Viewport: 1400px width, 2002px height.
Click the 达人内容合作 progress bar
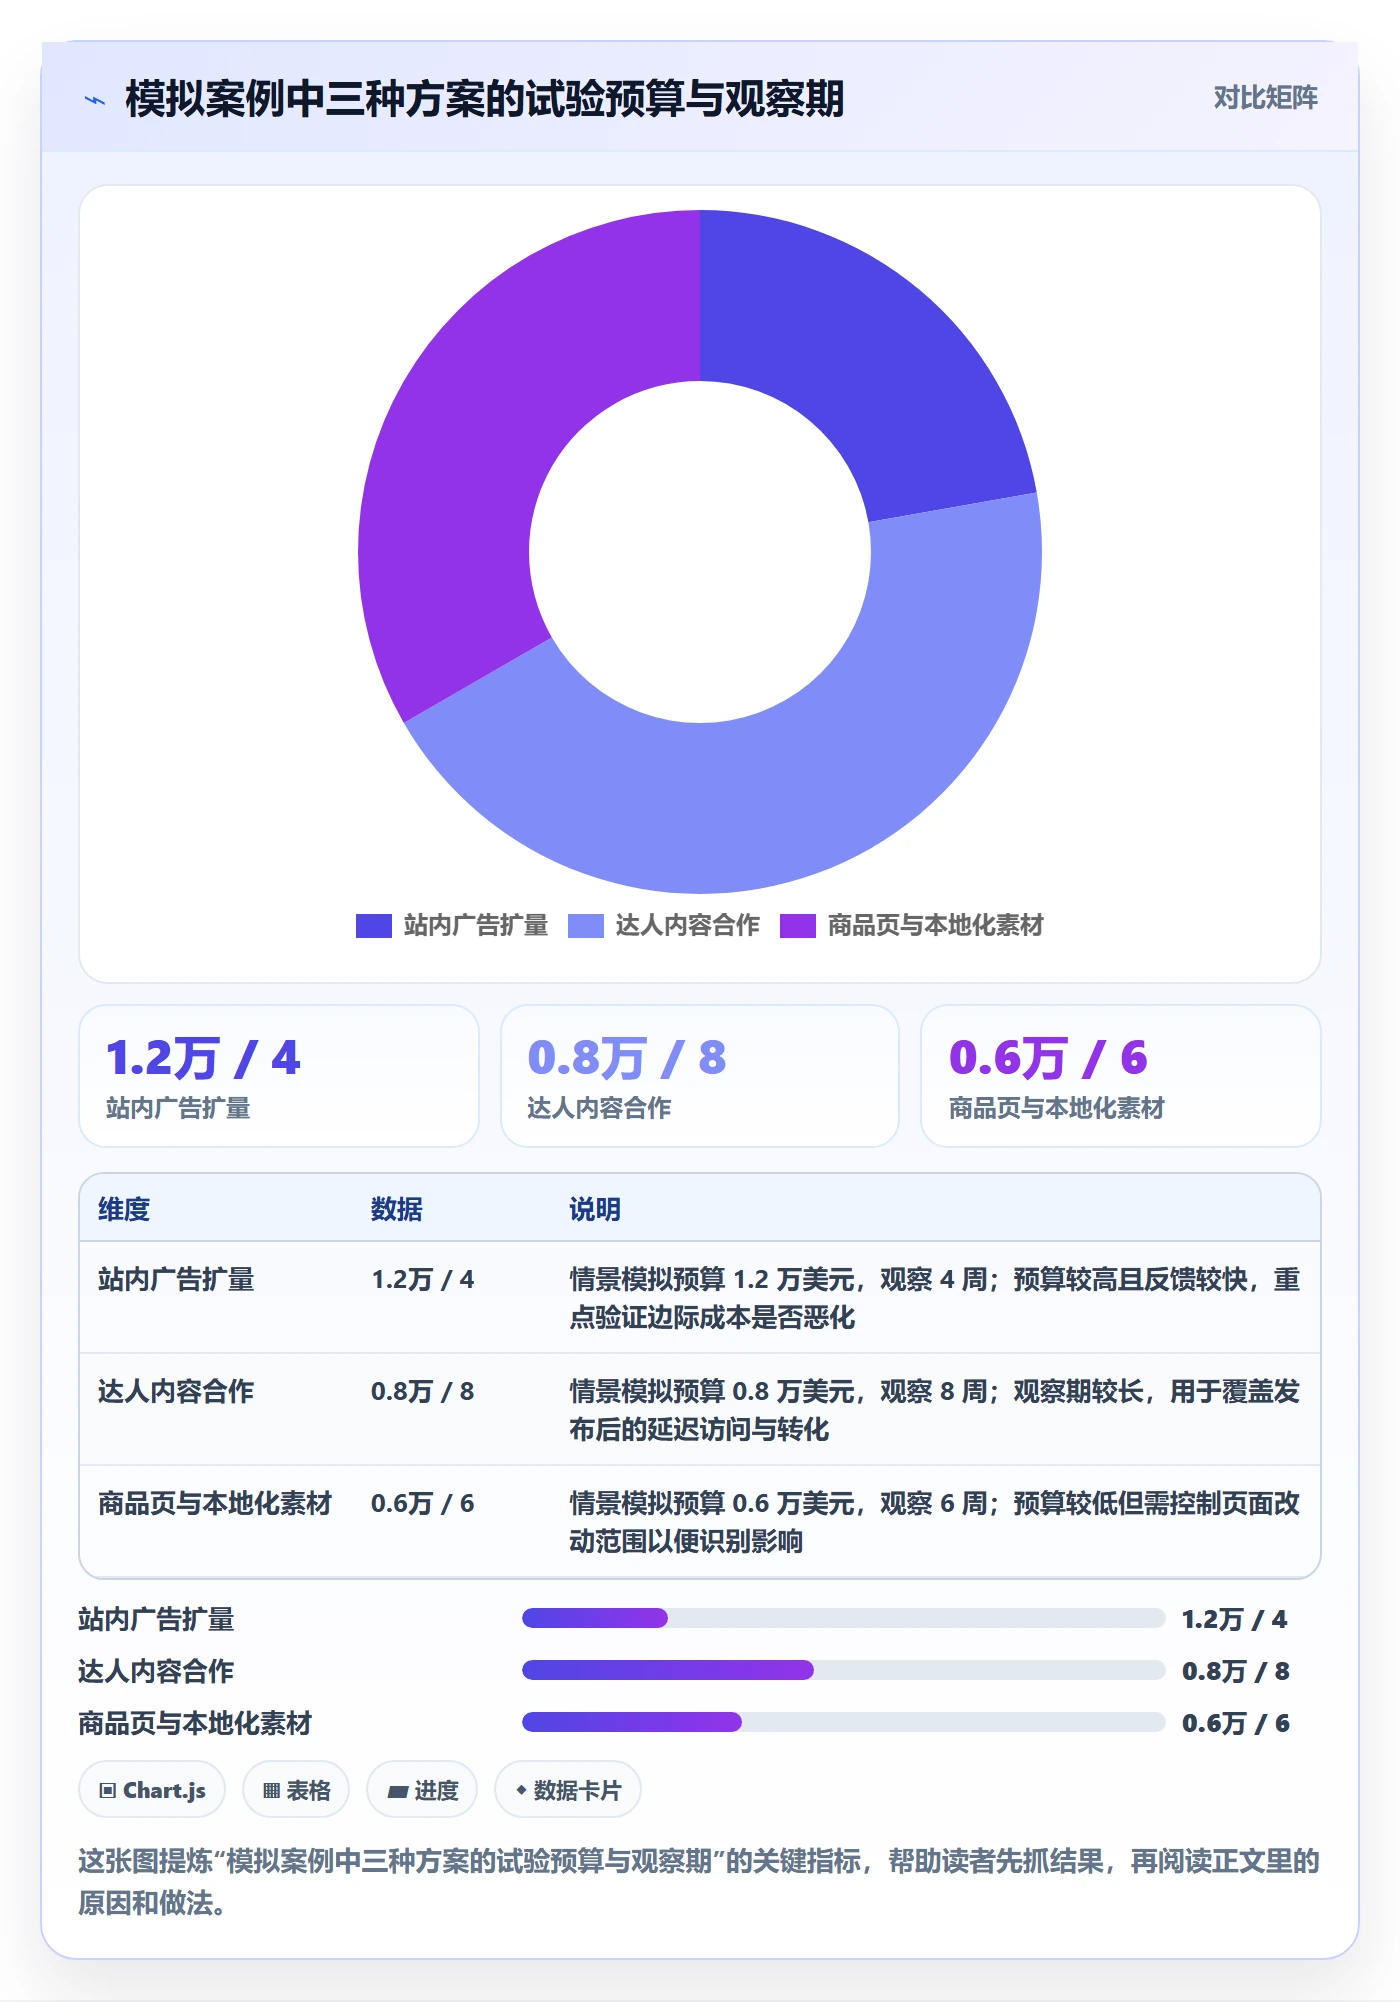[844, 1670]
